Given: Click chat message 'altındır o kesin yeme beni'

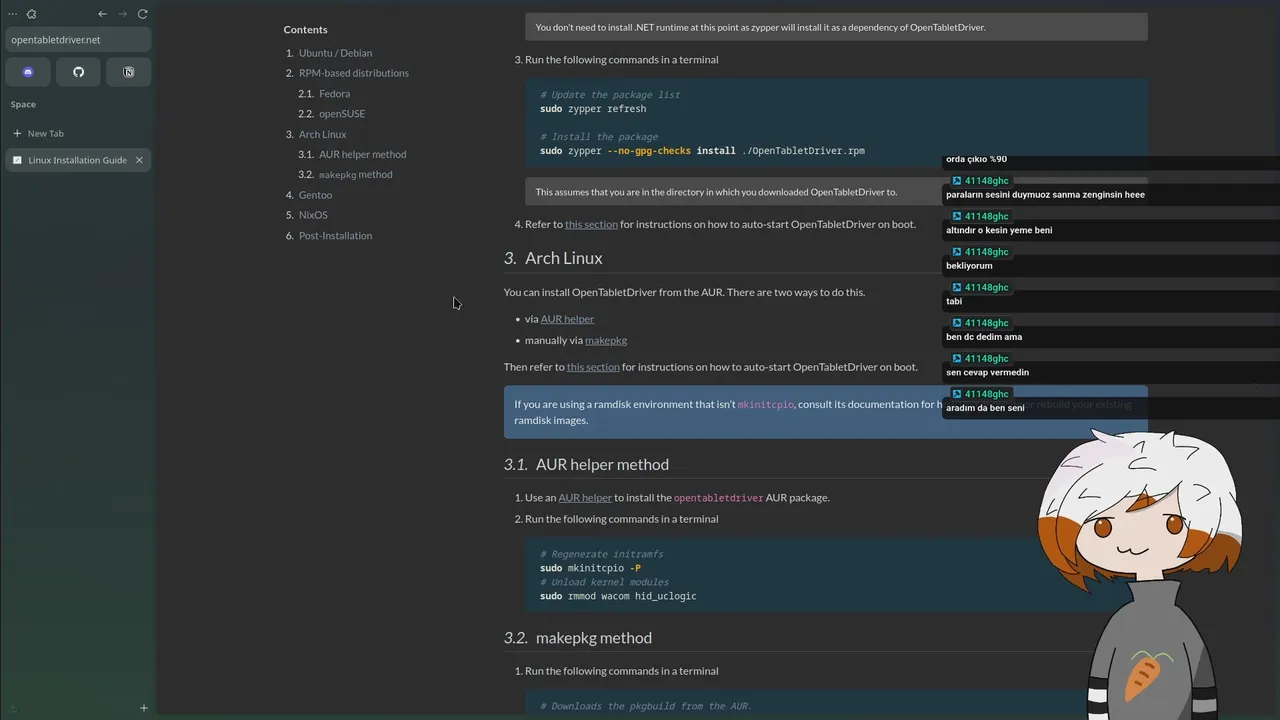Looking at the screenshot, I should pyautogui.click(x=999, y=230).
